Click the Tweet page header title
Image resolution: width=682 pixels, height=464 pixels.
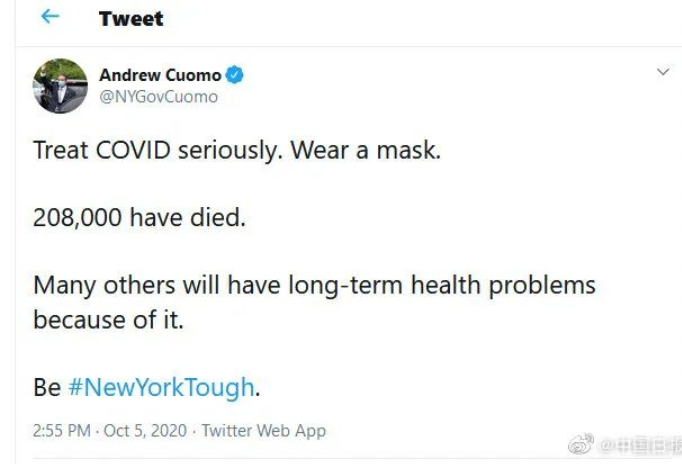[x=131, y=18]
